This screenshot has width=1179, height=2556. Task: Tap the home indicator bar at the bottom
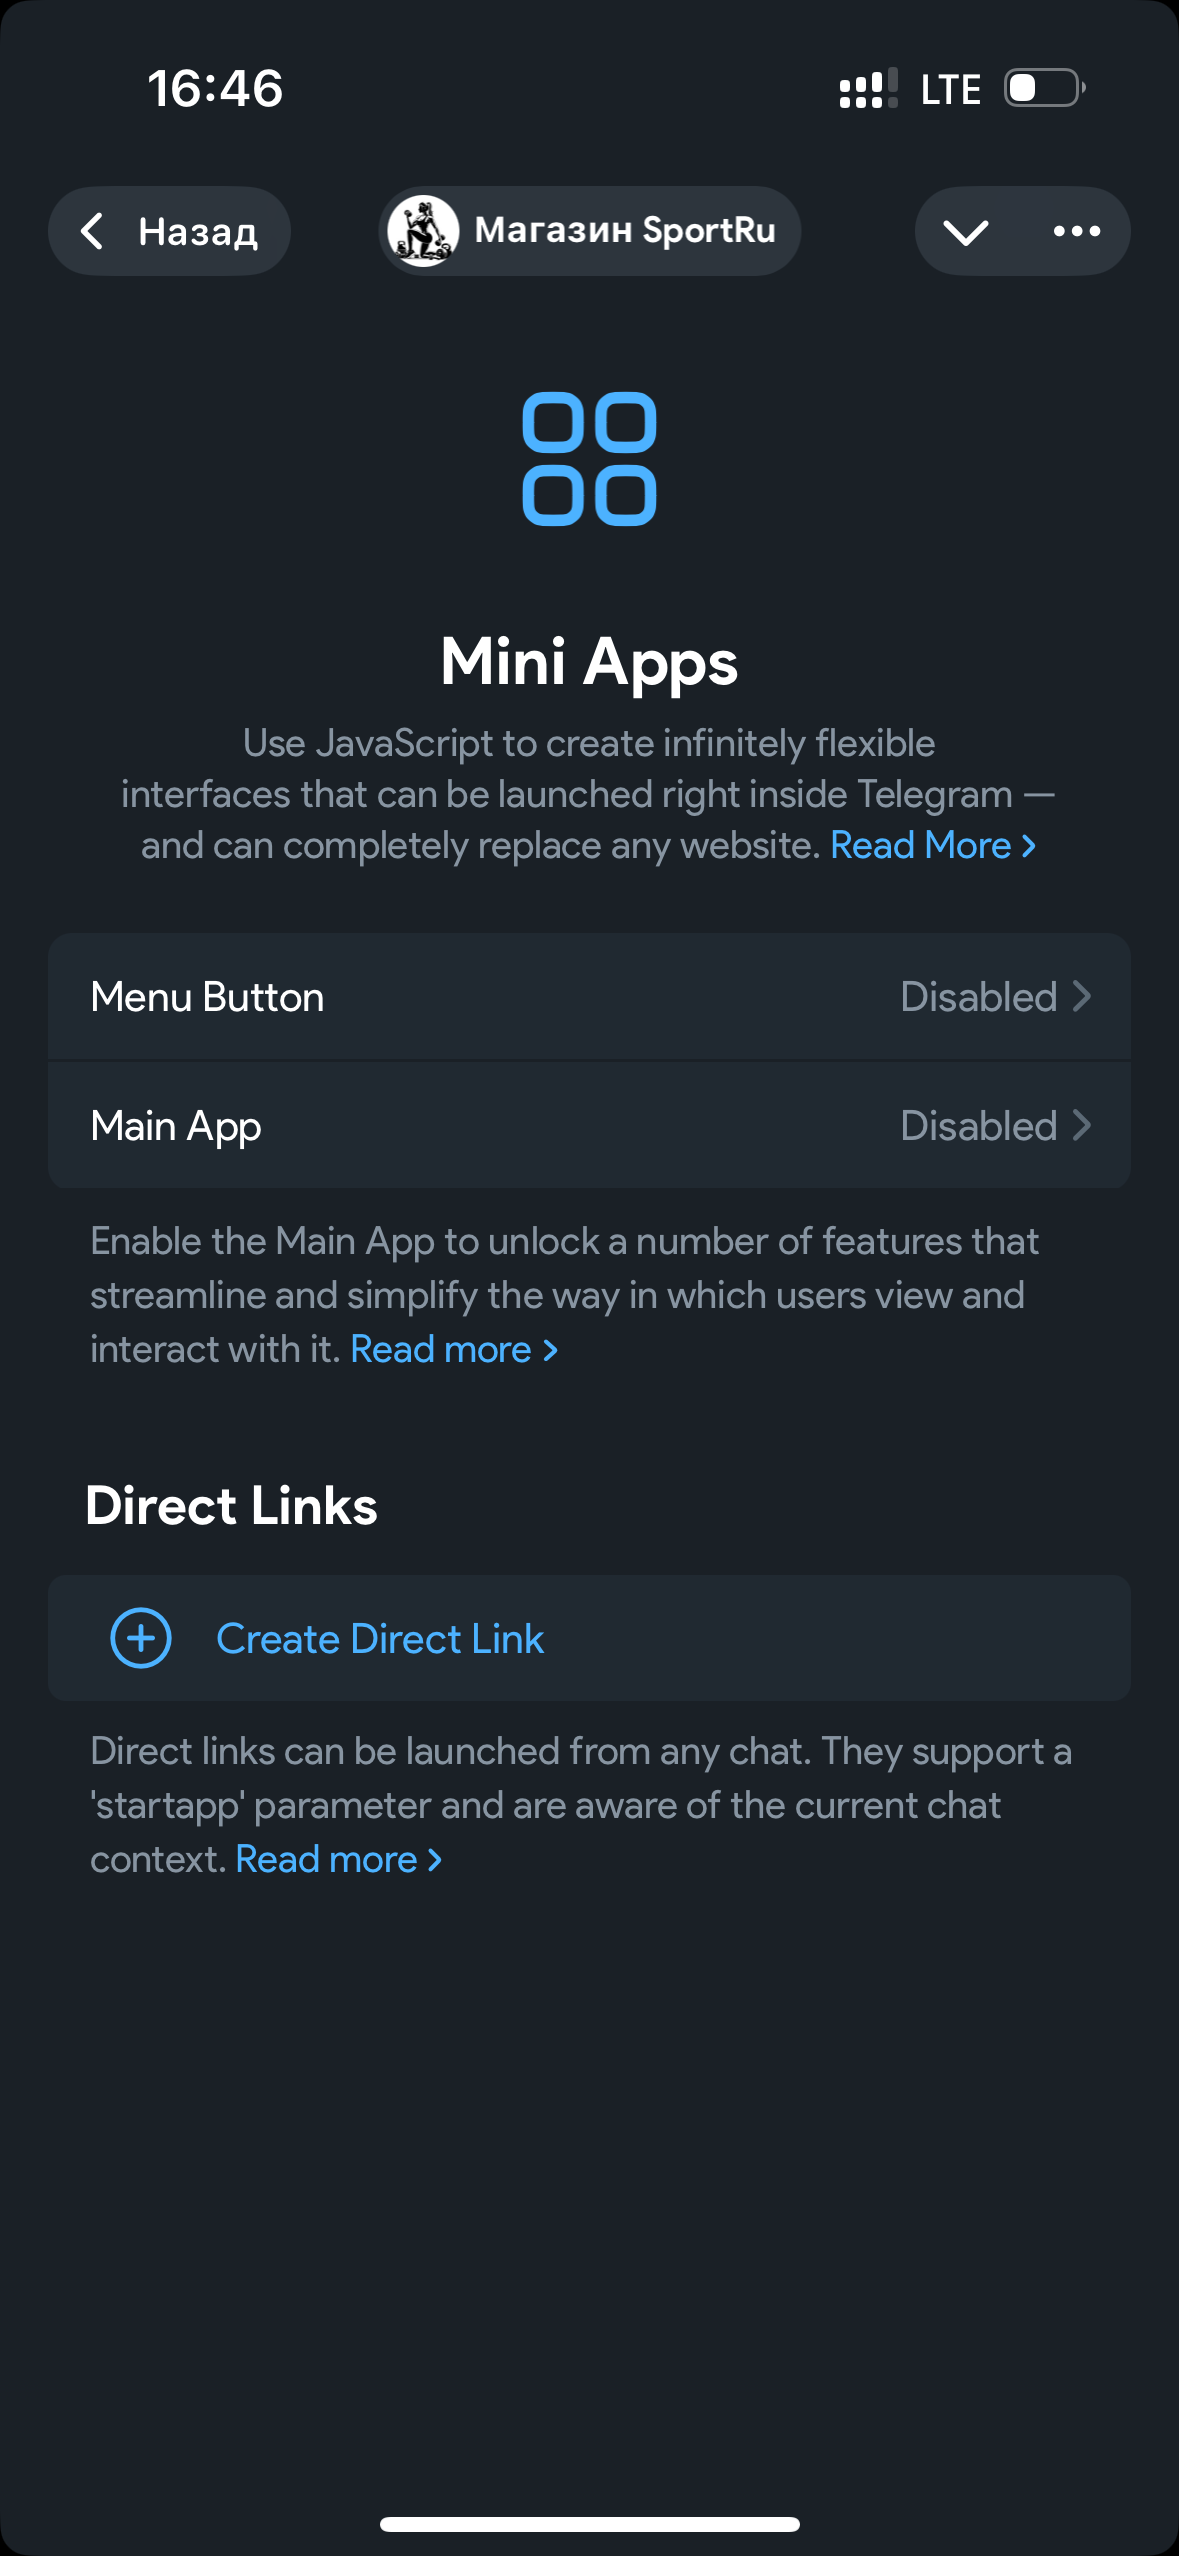[x=589, y=2524]
